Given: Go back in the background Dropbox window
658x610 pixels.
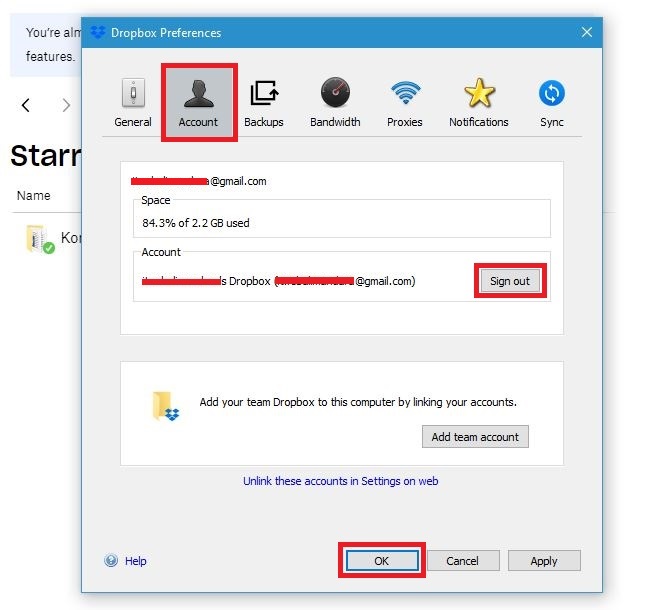Looking at the screenshot, I should click(x=26, y=105).
